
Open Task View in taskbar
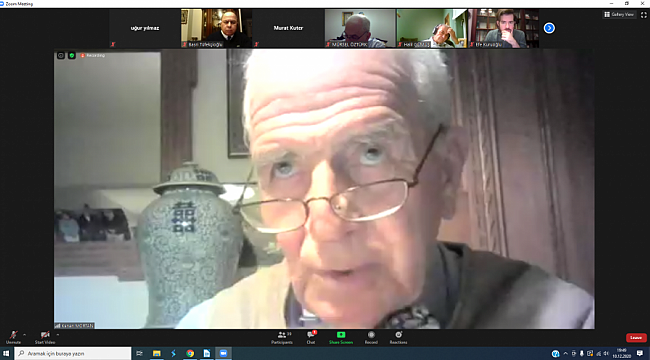click(x=140, y=353)
